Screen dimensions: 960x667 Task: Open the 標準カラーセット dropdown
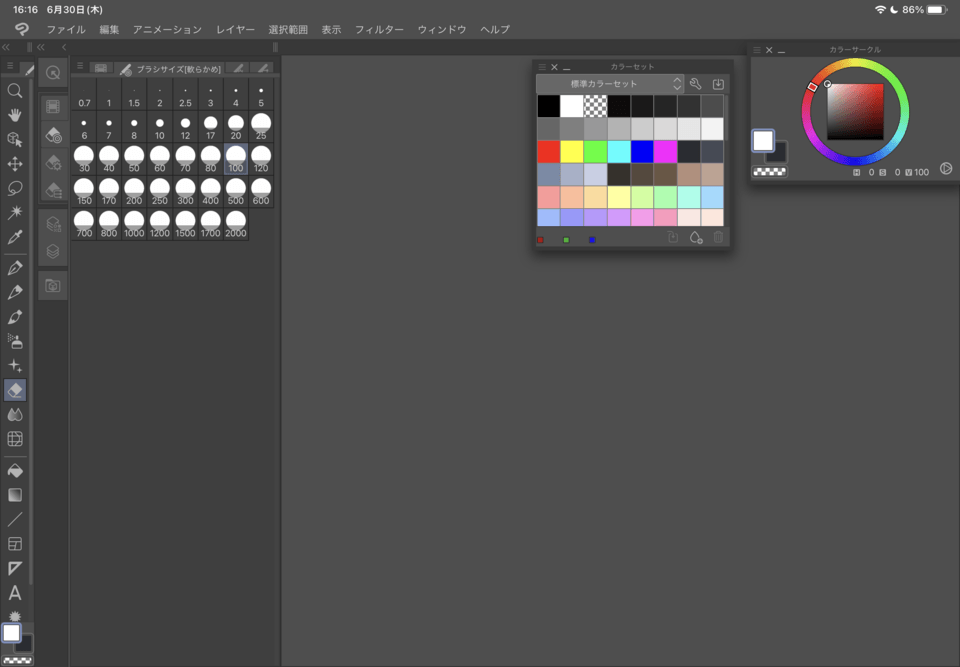610,84
